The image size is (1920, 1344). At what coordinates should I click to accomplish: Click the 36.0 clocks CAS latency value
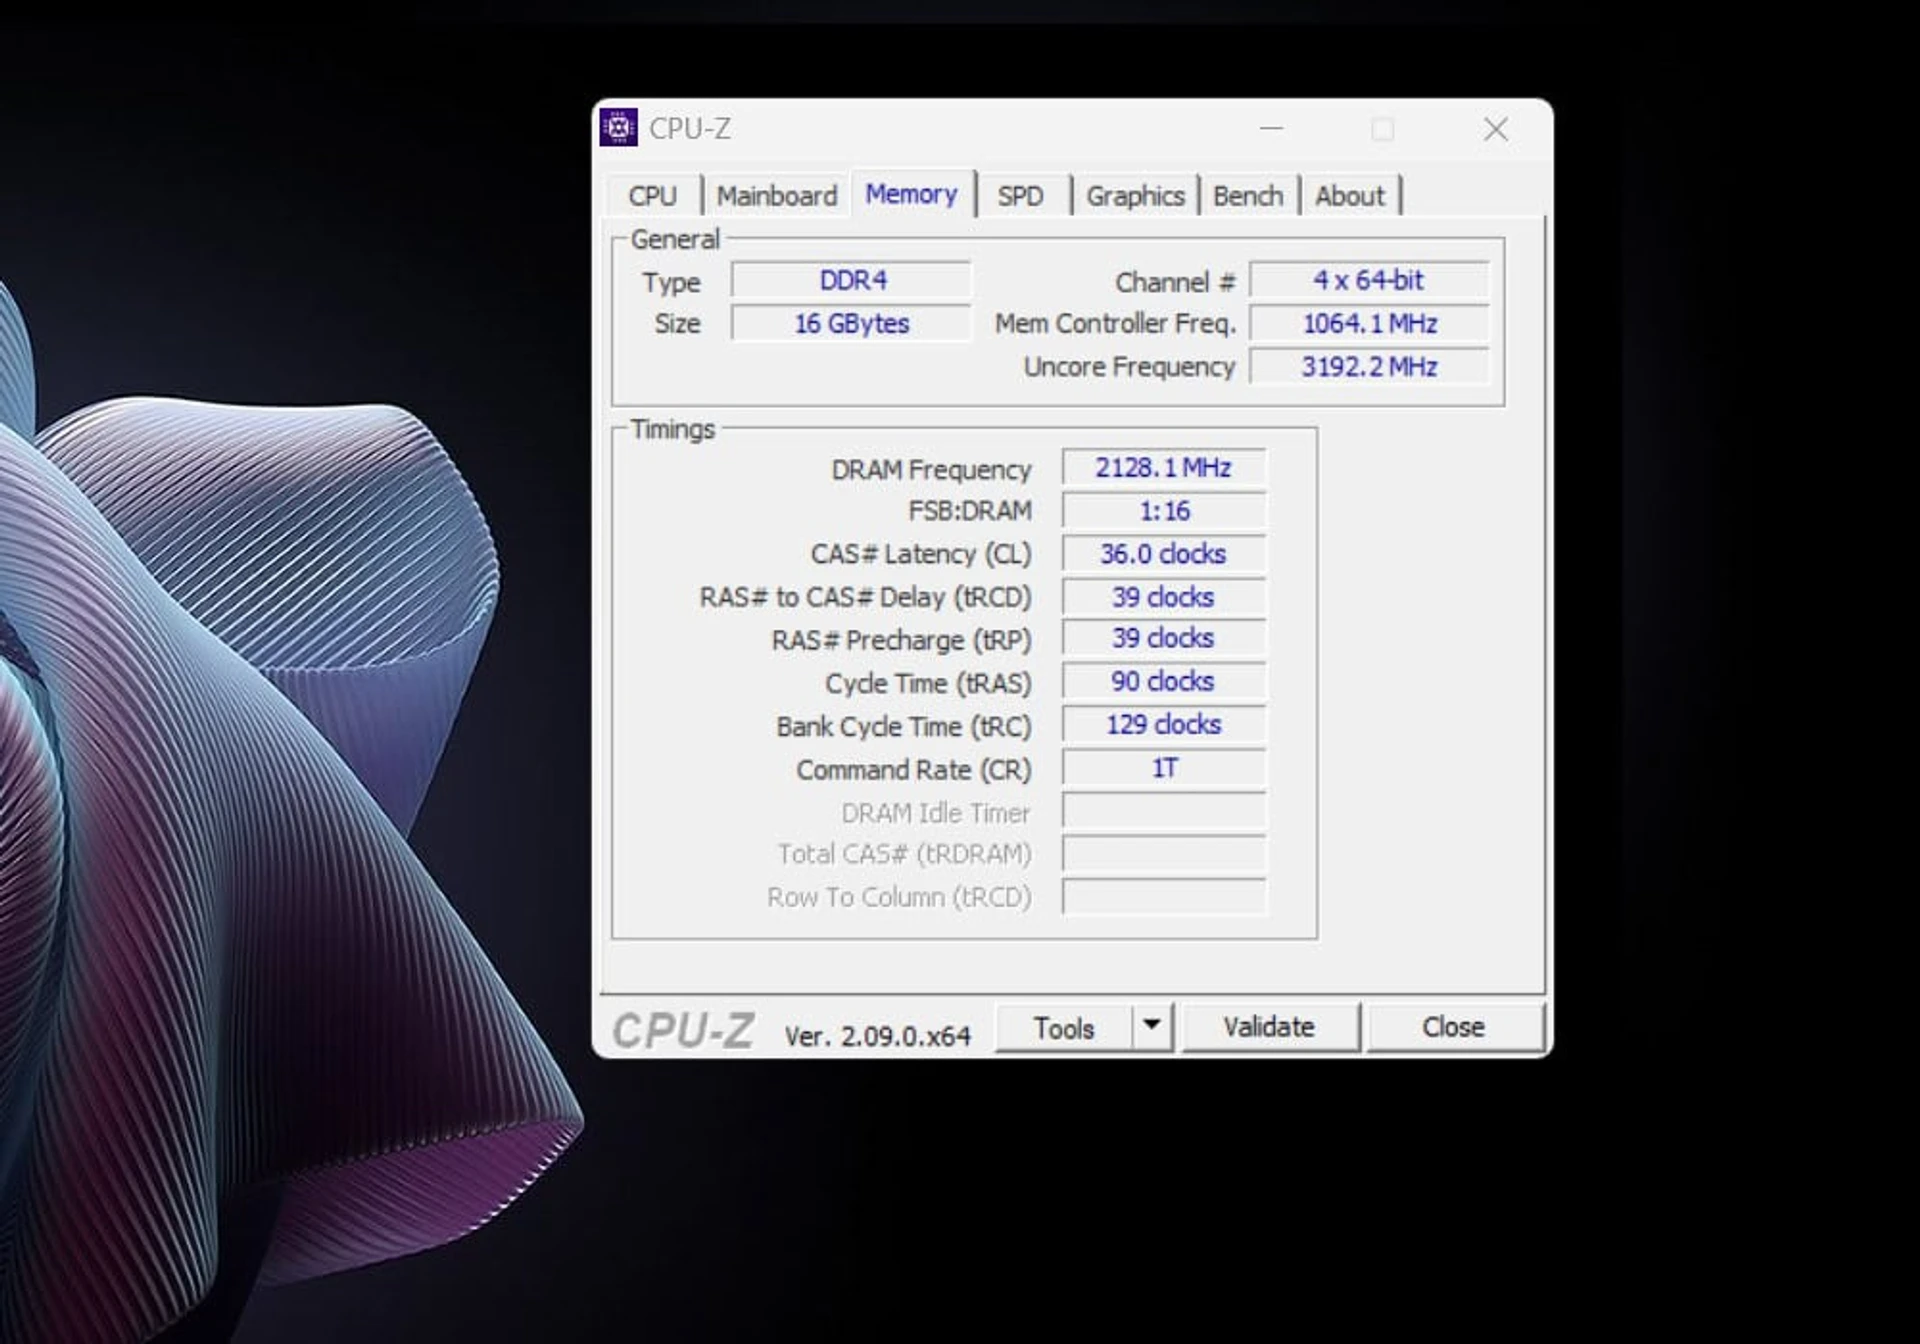1163,554
